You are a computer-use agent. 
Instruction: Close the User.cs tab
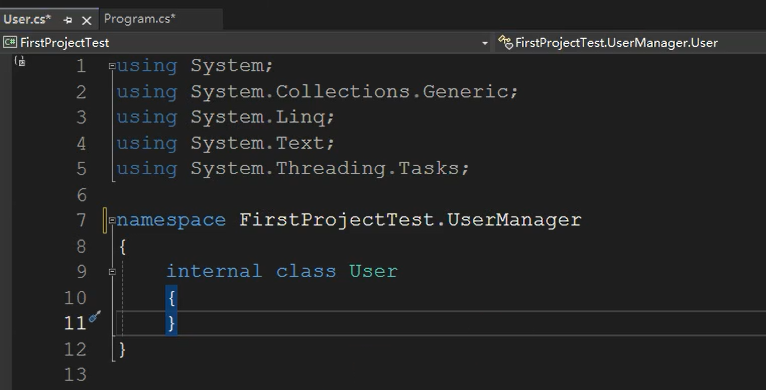click(86, 20)
